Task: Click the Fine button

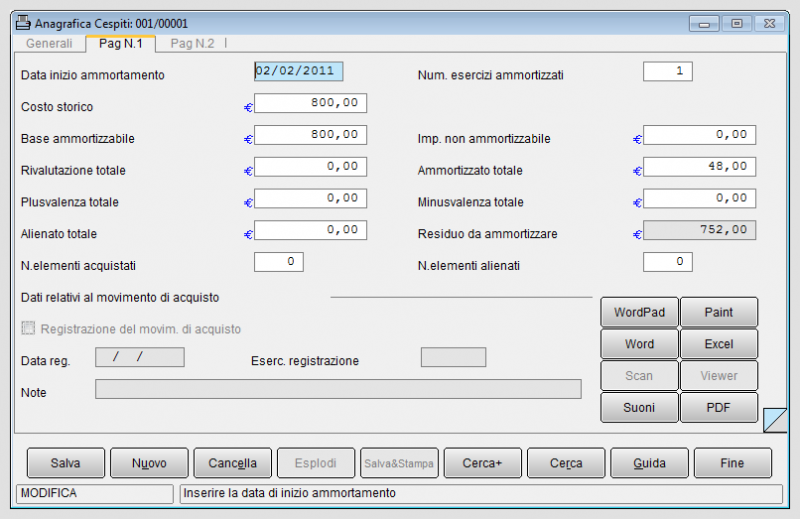Action: 733,463
